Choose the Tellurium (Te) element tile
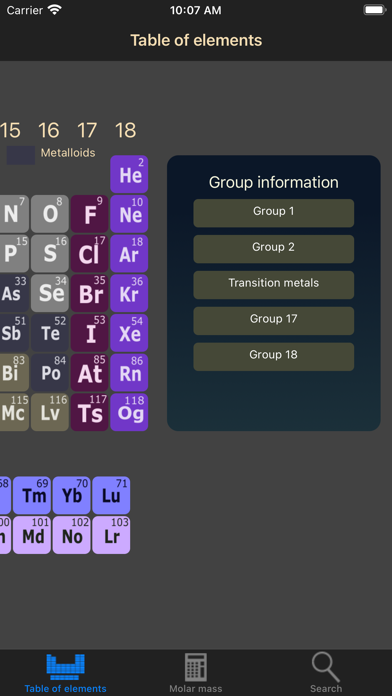Image resolution: width=392 pixels, height=696 pixels. coord(50,333)
